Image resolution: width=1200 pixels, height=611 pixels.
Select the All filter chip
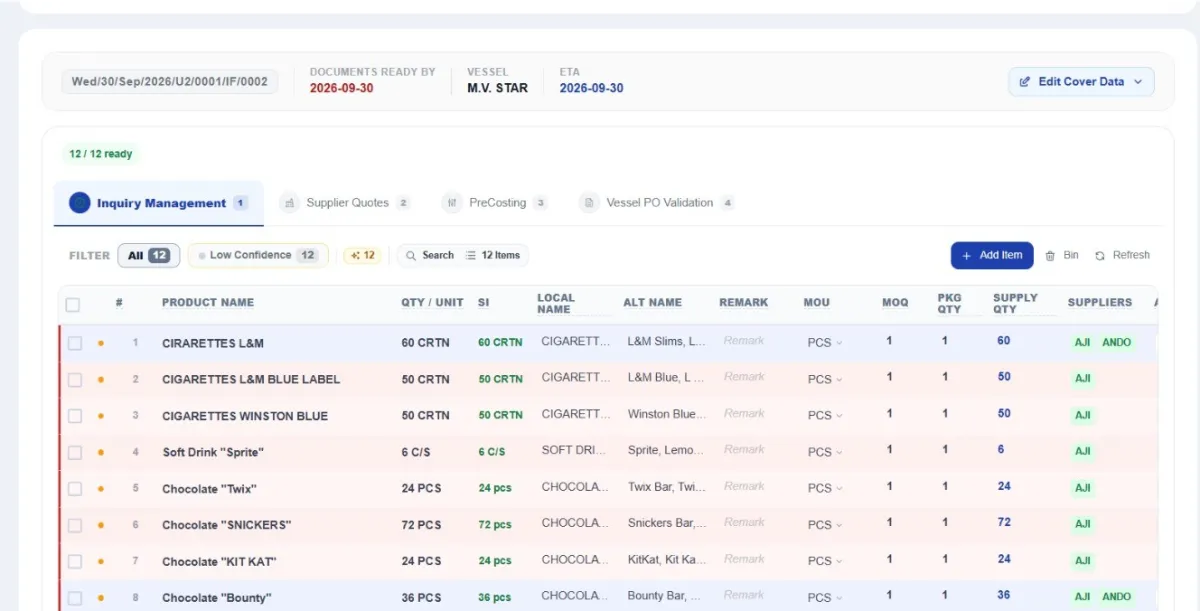pyautogui.click(x=149, y=255)
